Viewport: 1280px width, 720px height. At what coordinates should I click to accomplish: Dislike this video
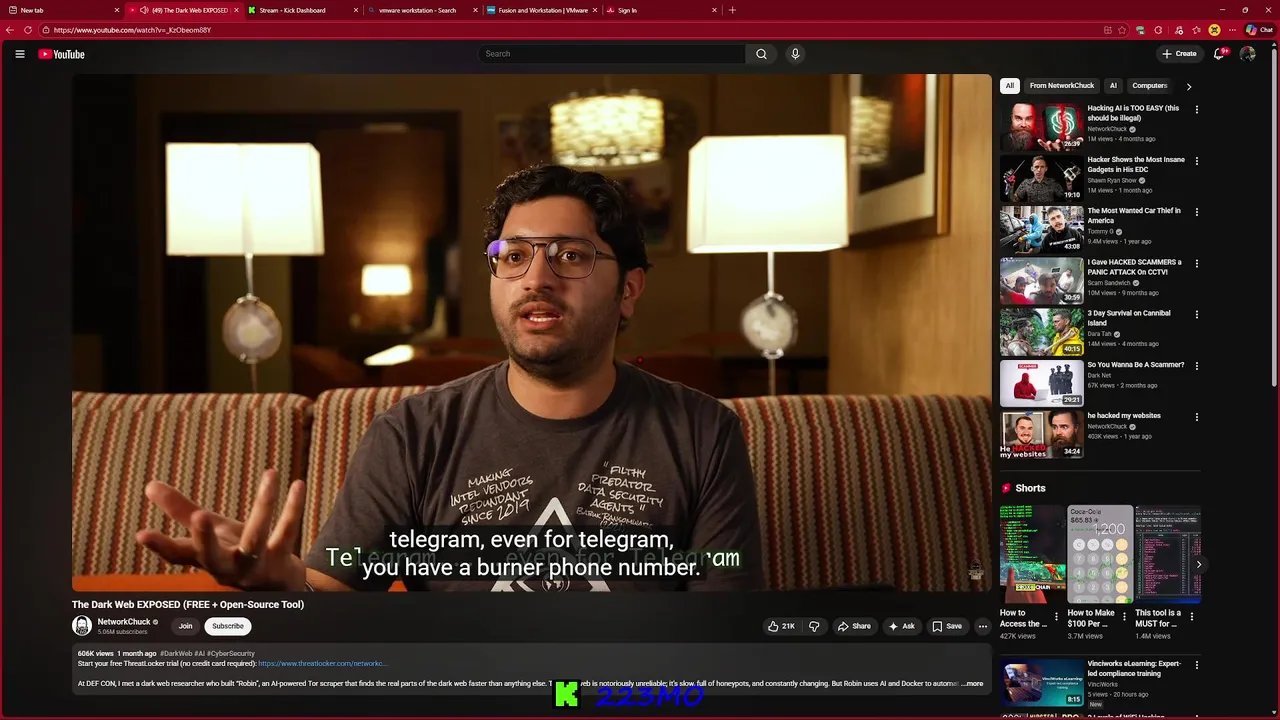point(814,626)
